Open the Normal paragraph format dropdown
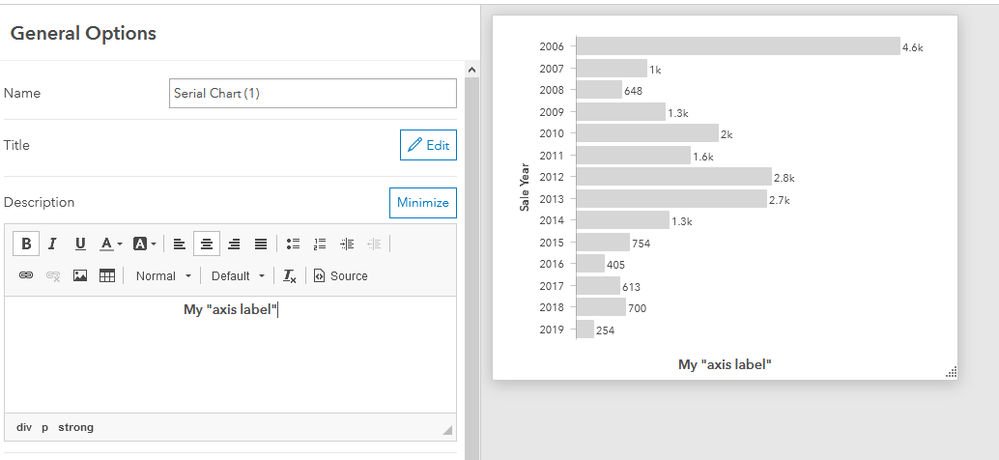This screenshot has height=460, width=999. pyautogui.click(x=163, y=276)
